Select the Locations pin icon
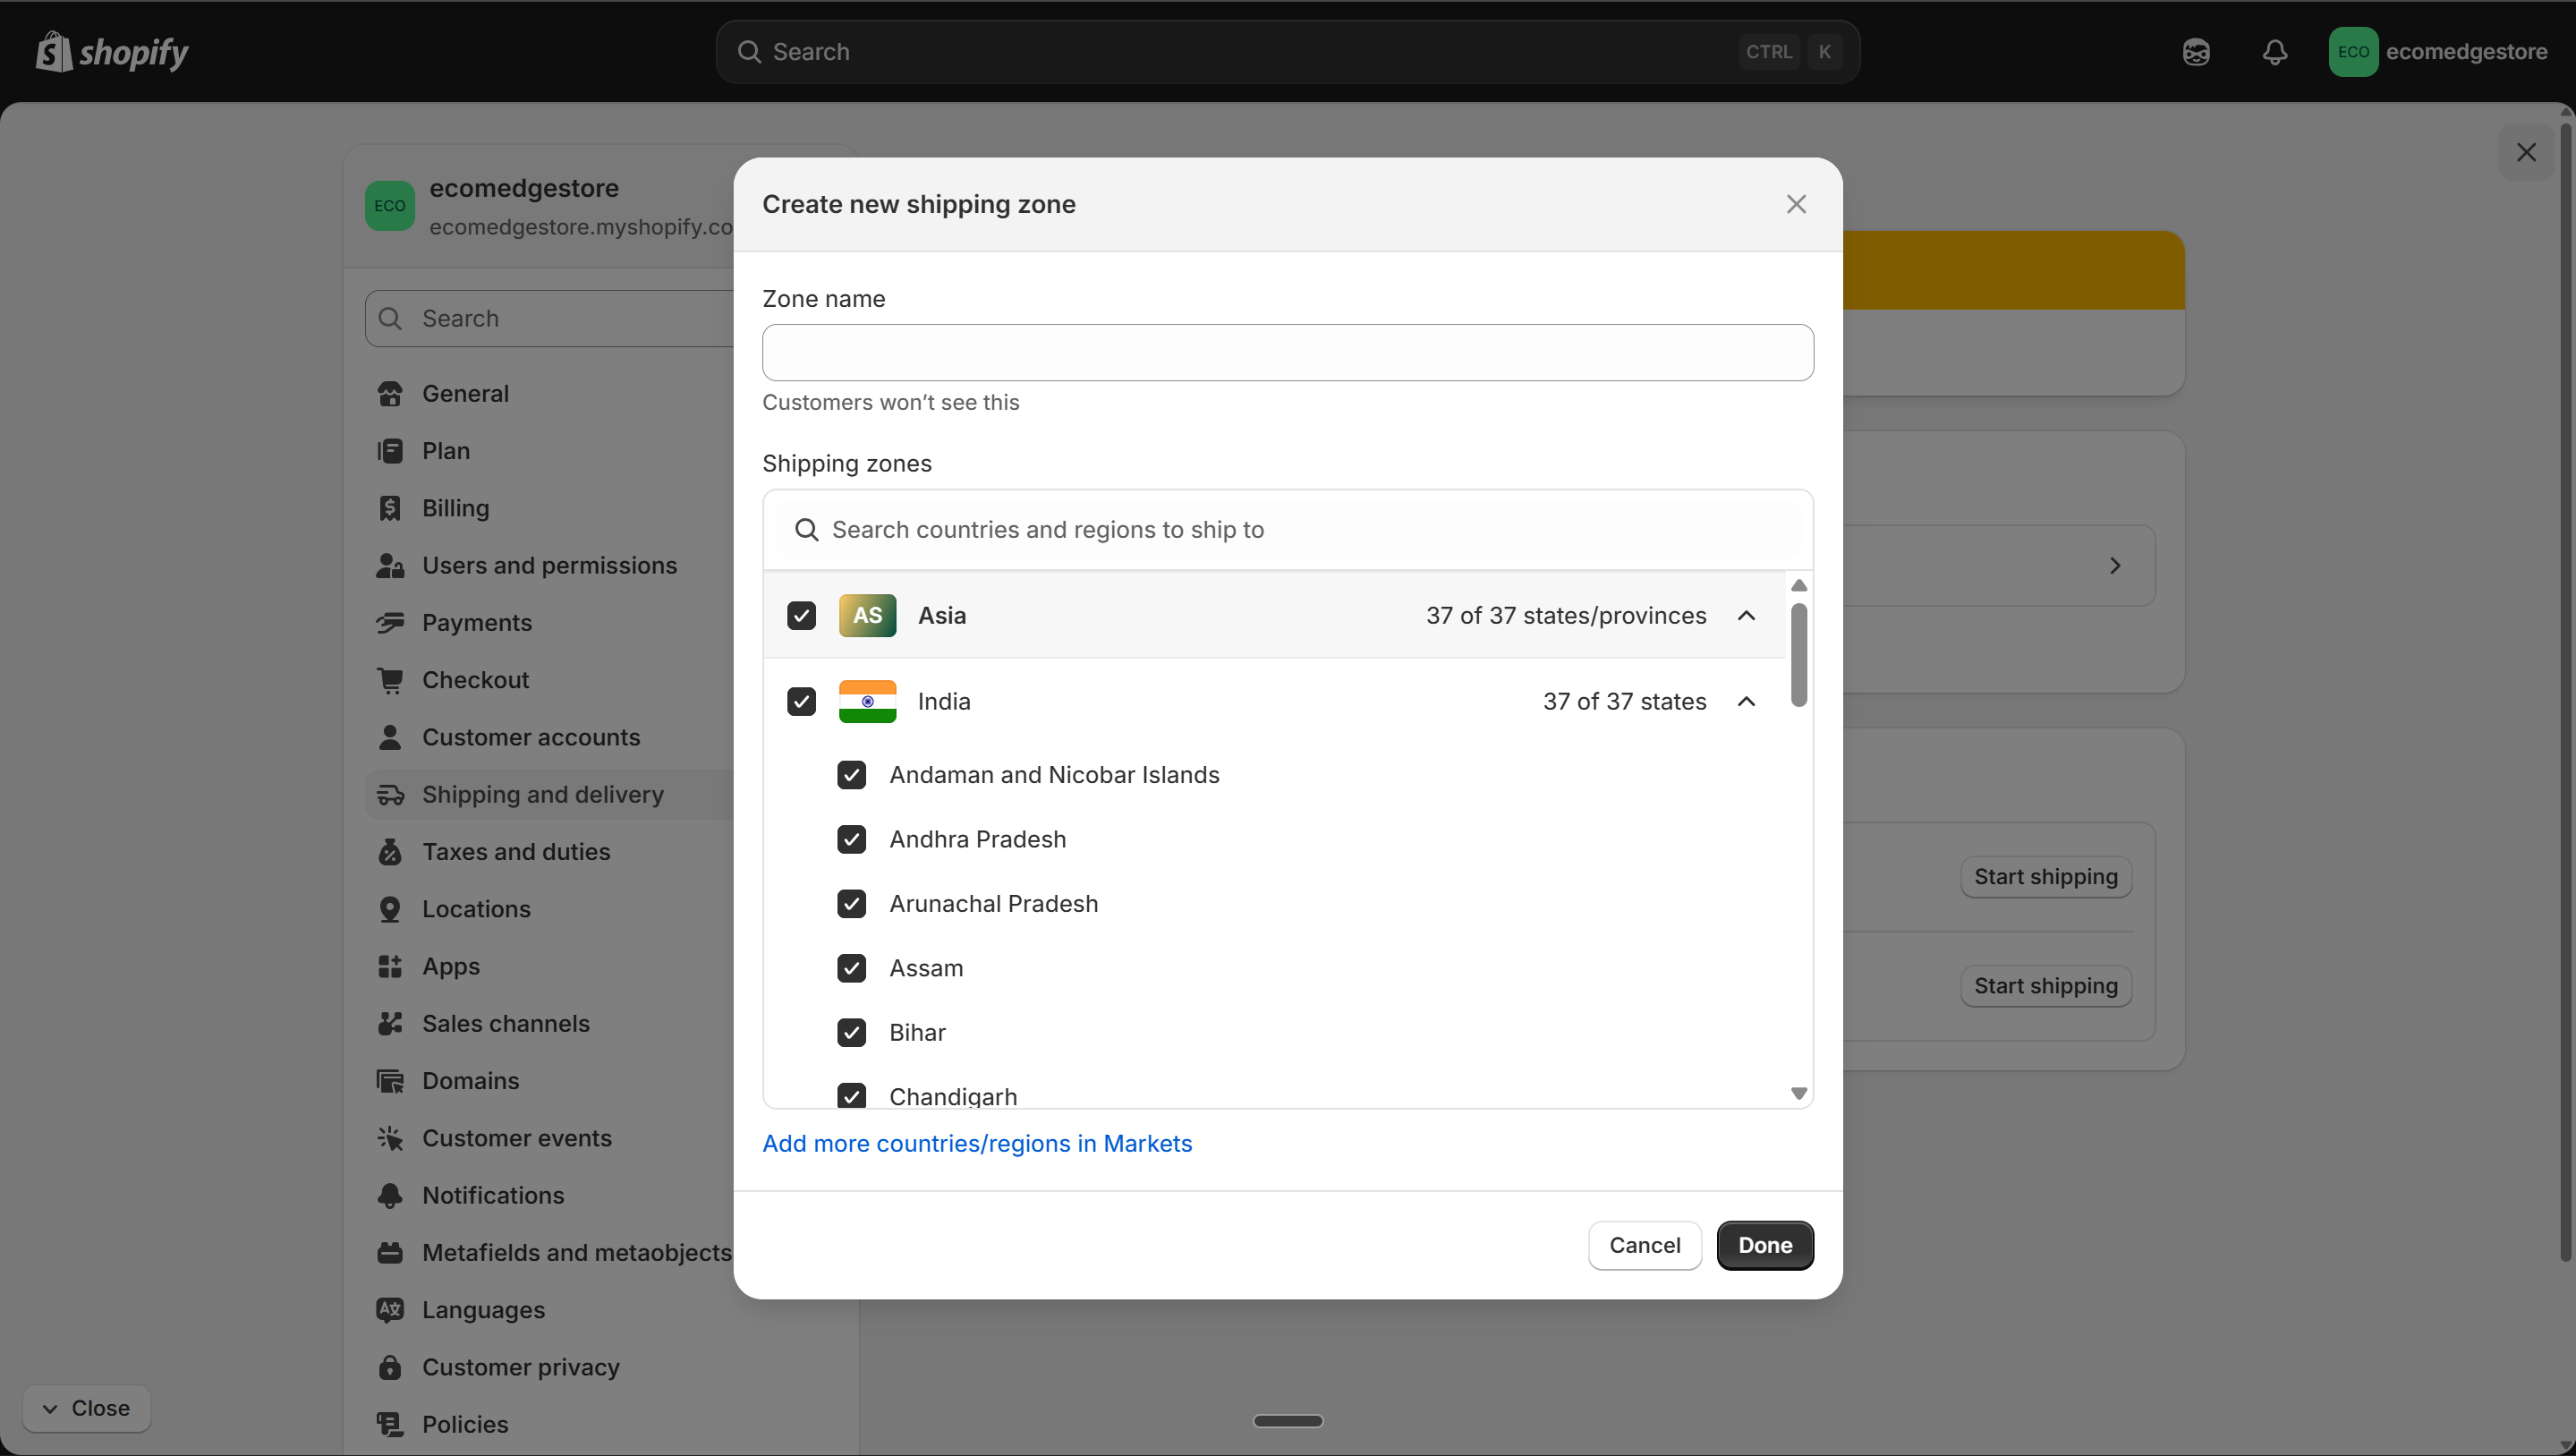2576x1456 pixels. (391, 908)
